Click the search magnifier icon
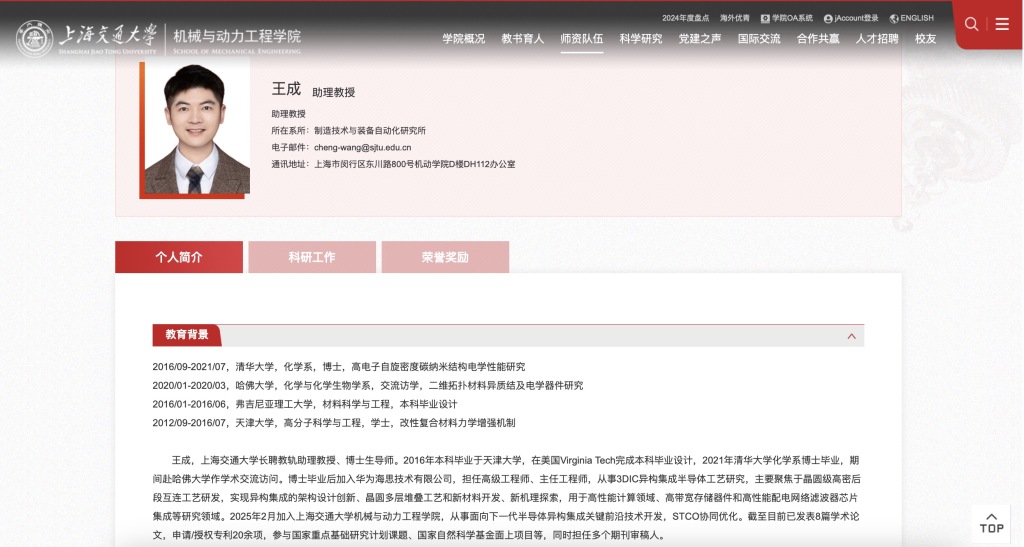This screenshot has width=1024, height=547. 971,24
